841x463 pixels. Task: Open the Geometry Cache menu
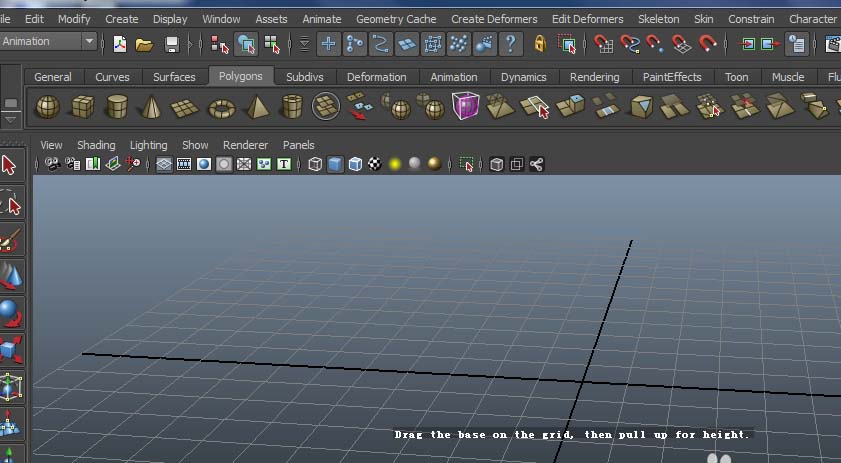(396, 19)
